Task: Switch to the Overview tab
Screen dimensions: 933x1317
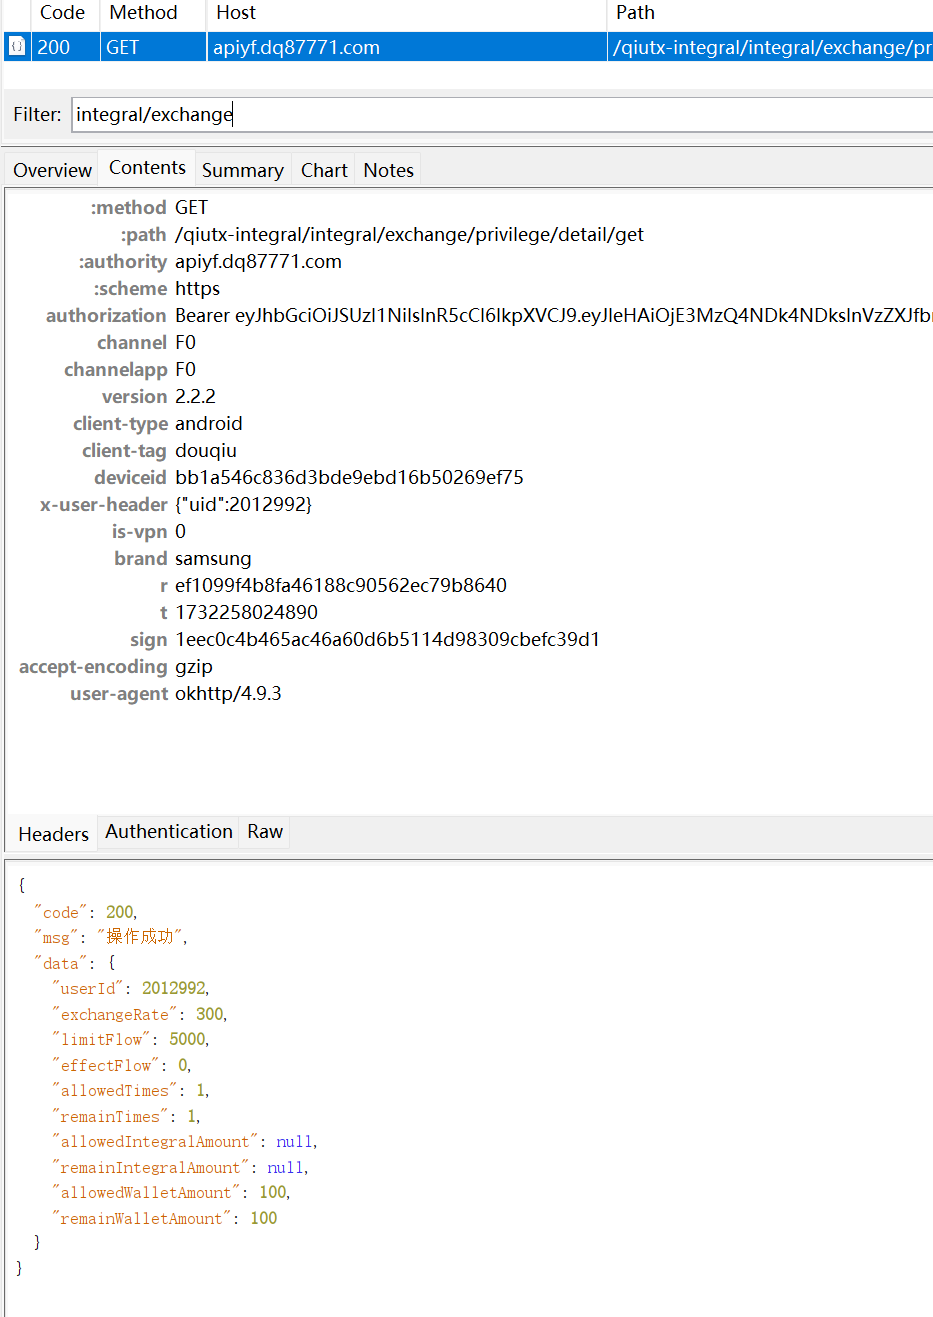Action: point(52,170)
